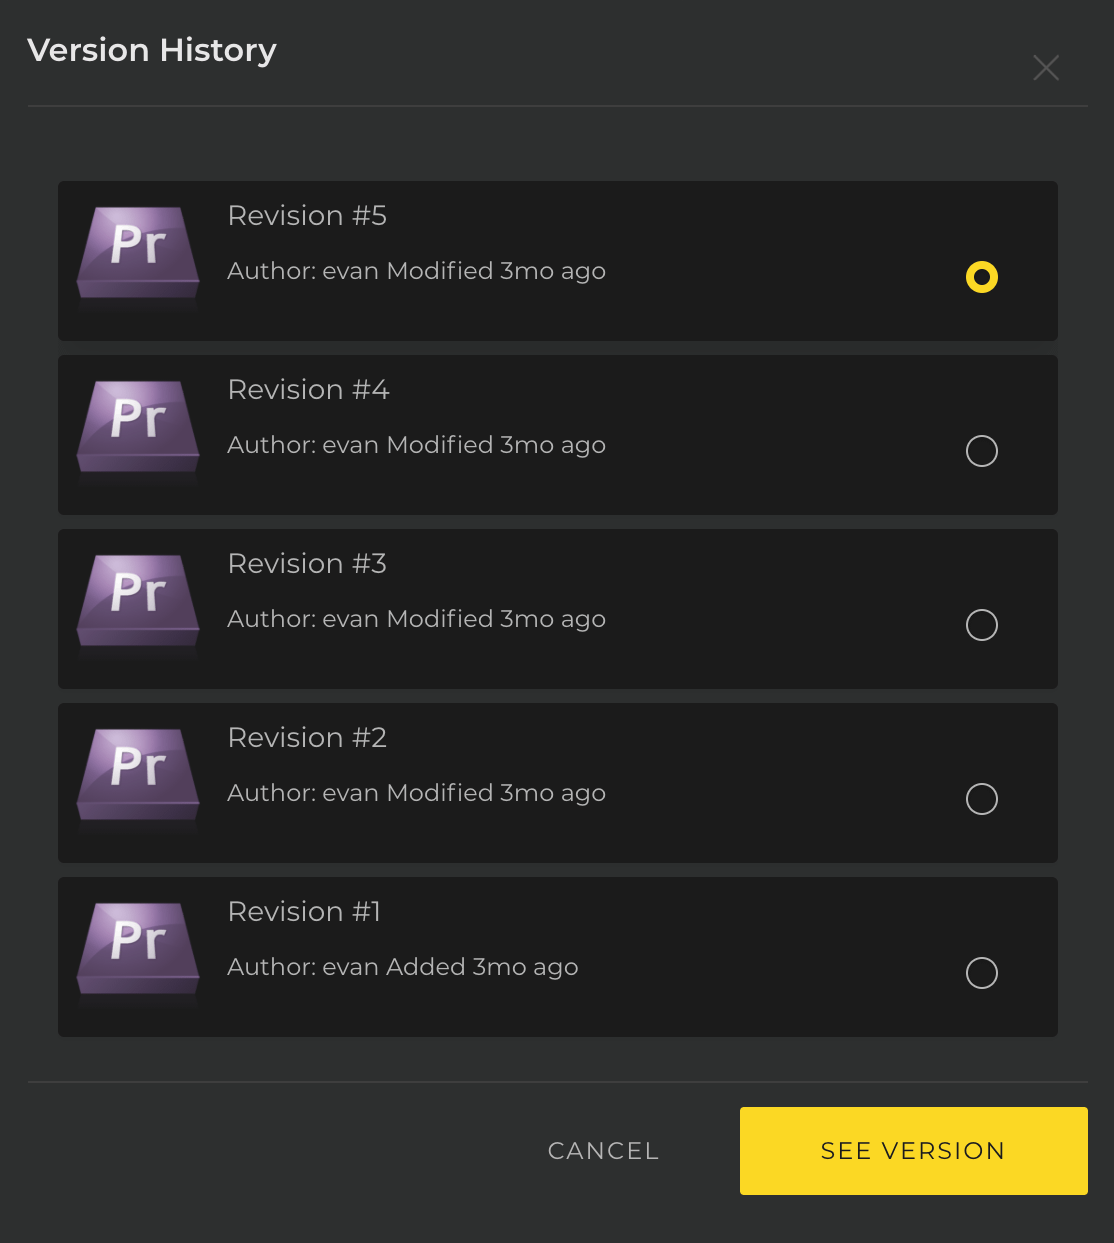Mark the Revision #1 radio button
The image size is (1114, 1243).
coord(982,973)
